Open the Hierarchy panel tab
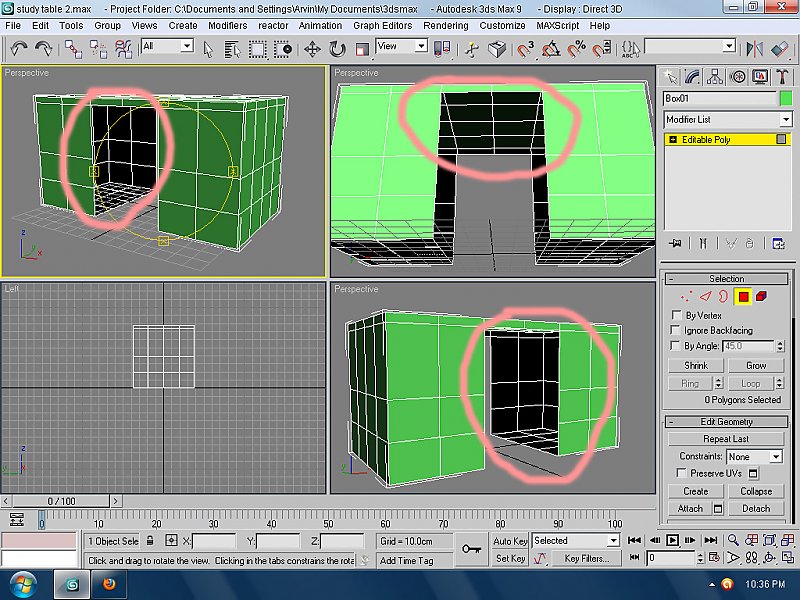 [716, 76]
